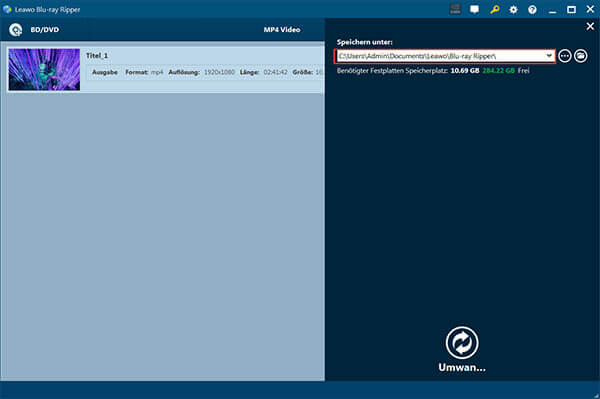Open the output folder icon

(581, 56)
